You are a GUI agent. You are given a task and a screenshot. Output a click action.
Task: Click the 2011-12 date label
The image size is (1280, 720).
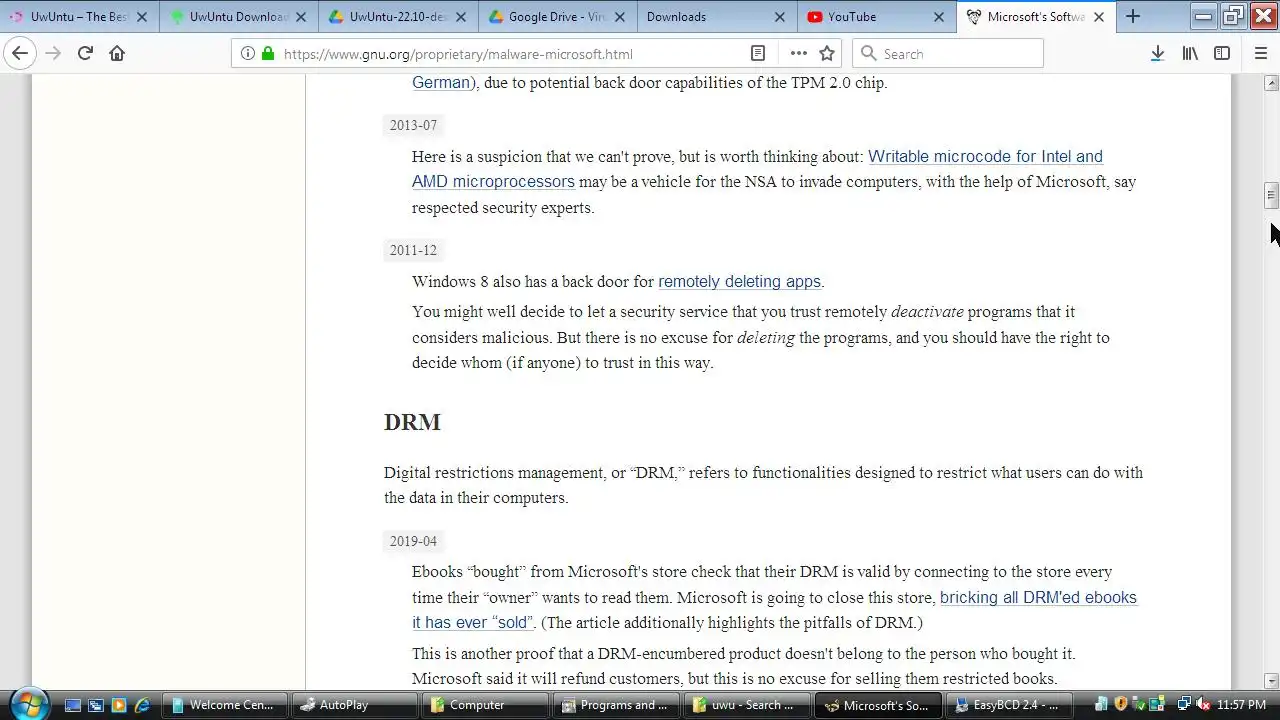pyautogui.click(x=413, y=250)
